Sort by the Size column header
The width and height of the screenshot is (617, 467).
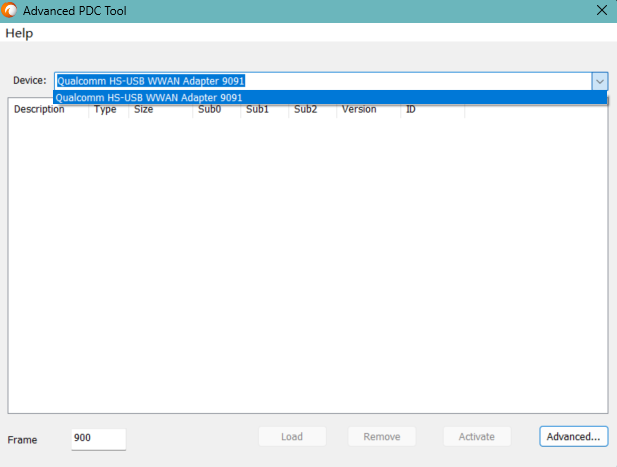click(161, 110)
